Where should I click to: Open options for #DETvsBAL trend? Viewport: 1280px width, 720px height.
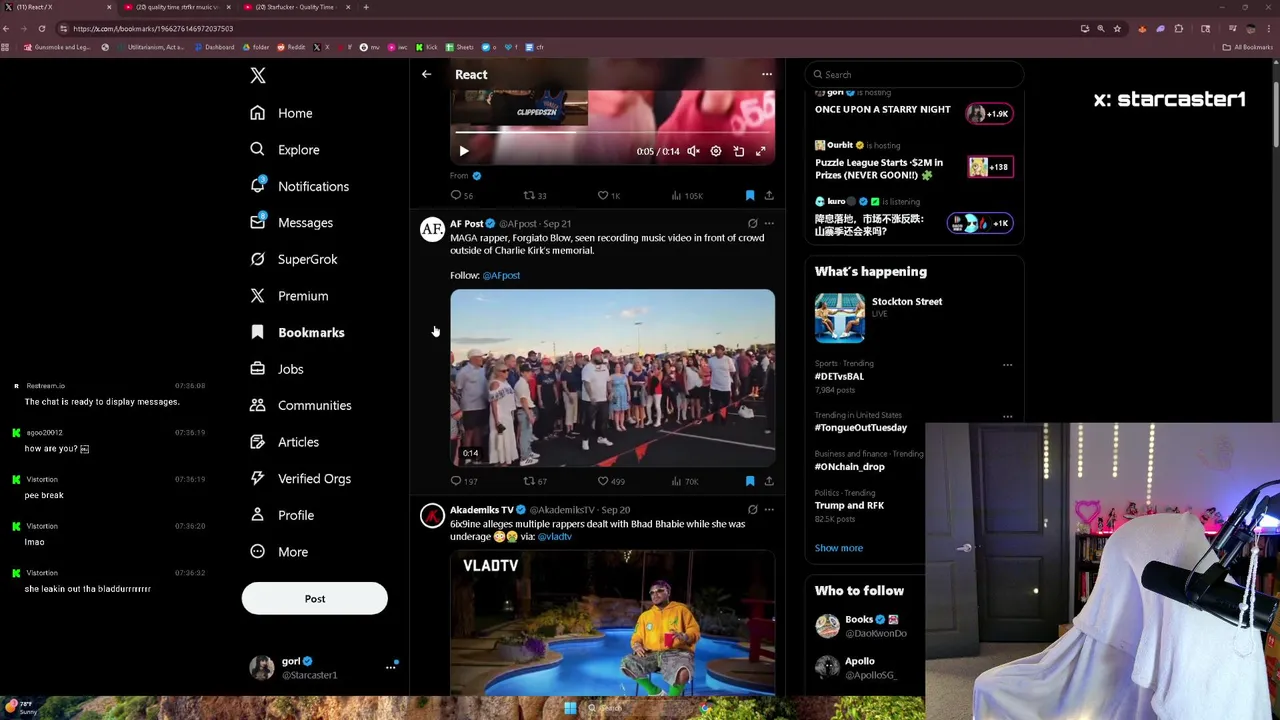tap(1007, 365)
